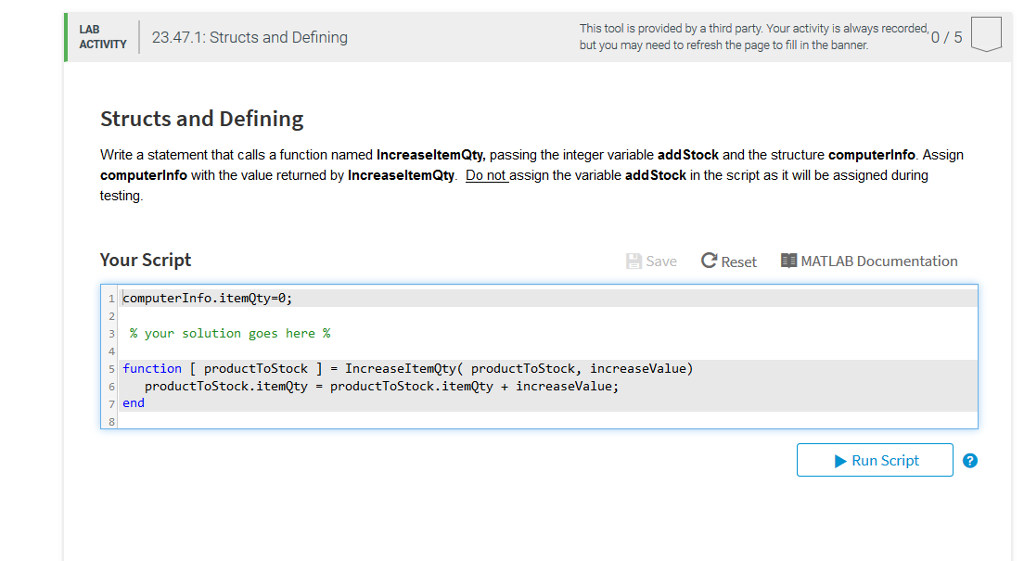Click the Save button
The image size is (1024, 561).
(x=651, y=261)
